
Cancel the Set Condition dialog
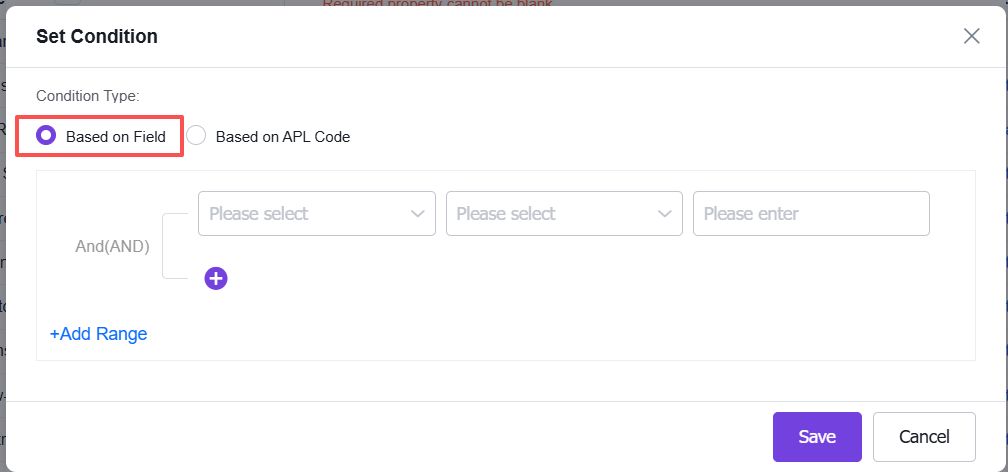click(x=924, y=437)
